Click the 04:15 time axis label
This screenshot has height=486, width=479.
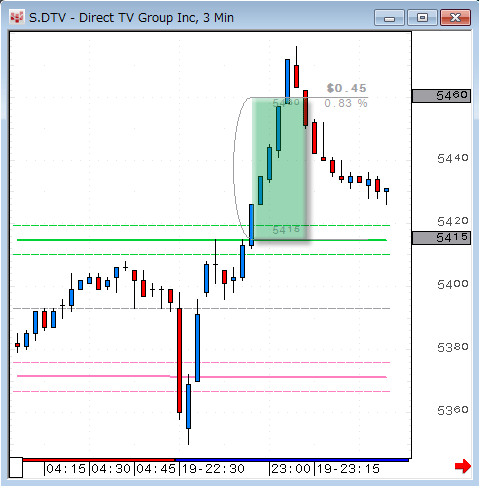(66, 469)
